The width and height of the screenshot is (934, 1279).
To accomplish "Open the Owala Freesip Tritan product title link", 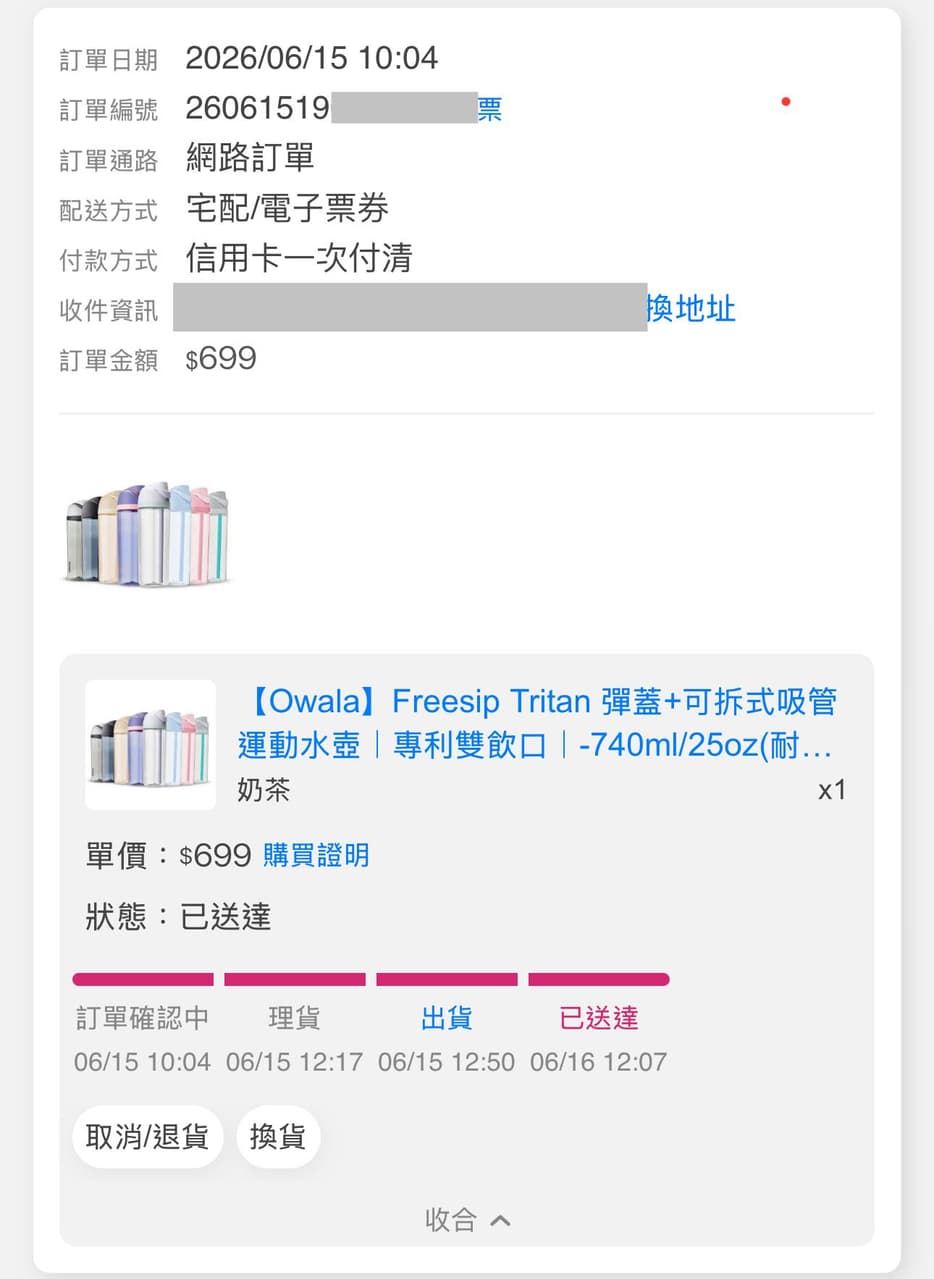I will pos(537,723).
